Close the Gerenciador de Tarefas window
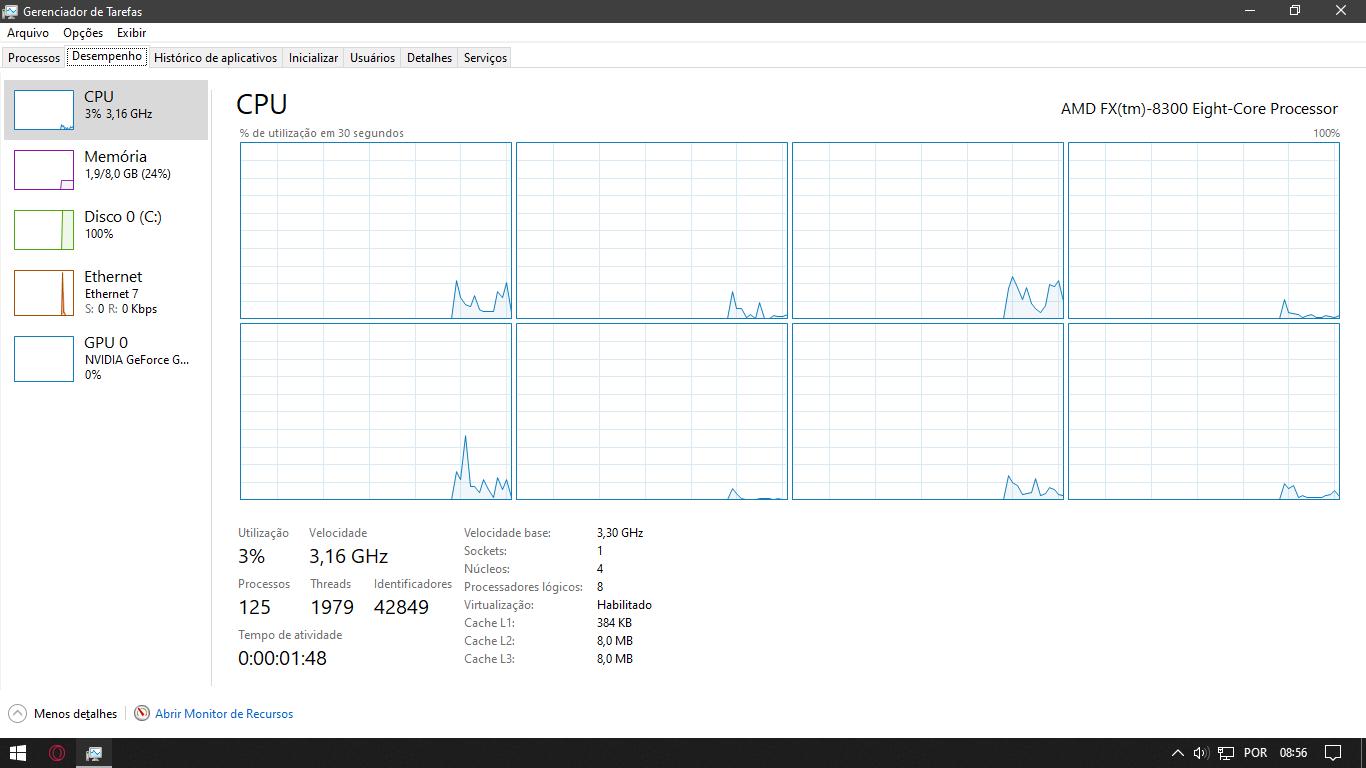Screen dimensions: 1366x768 pyautogui.click(x=1341, y=11)
